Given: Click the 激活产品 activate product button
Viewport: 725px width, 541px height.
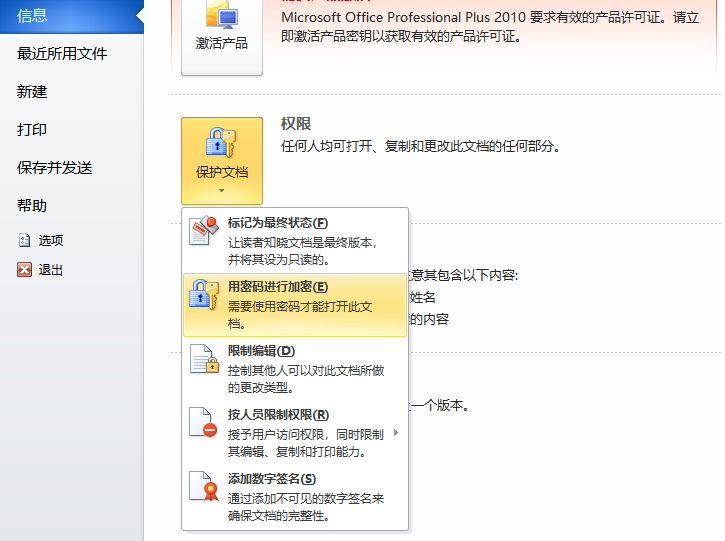Looking at the screenshot, I should (x=222, y=37).
